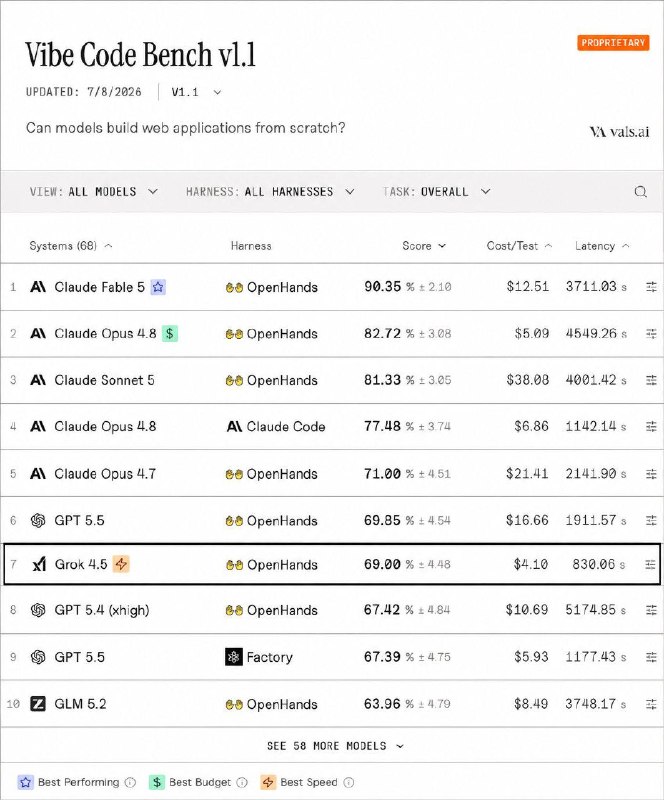The height and width of the screenshot is (800, 664).
Task: Click info icon next to Best Budget legend
Action: 242,782
